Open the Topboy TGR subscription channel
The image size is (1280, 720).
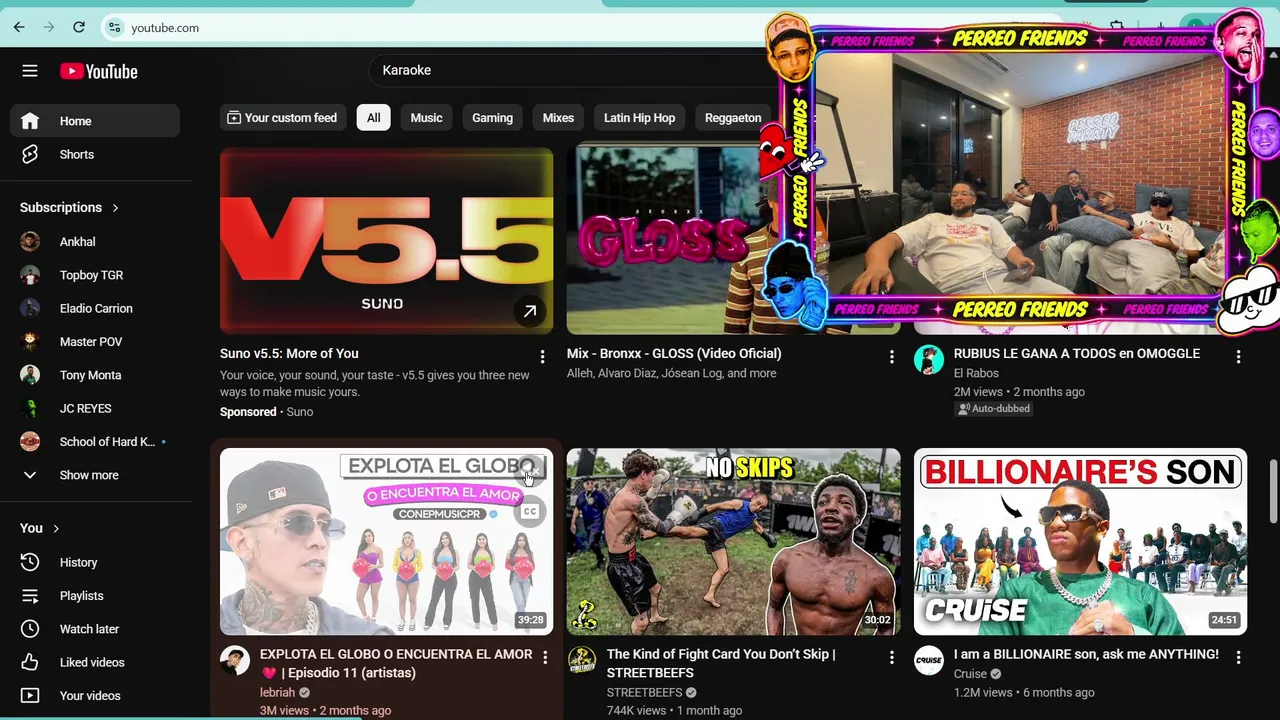(x=95, y=275)
